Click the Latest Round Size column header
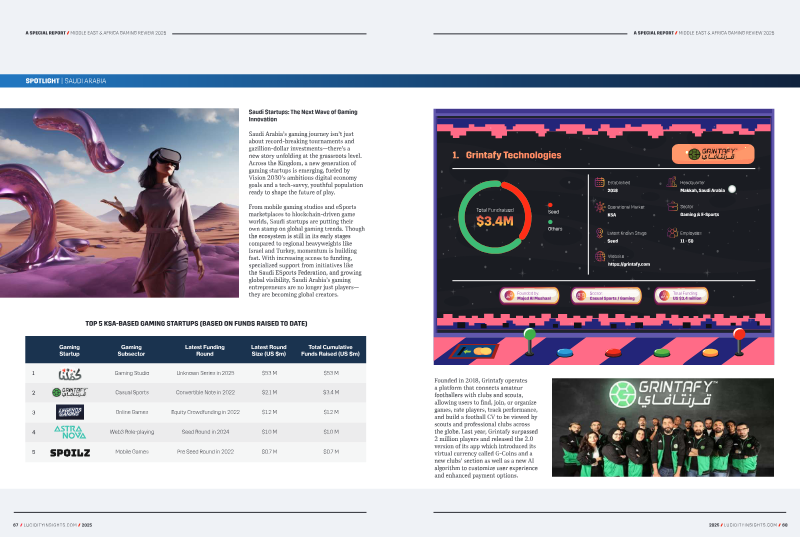 [x=269, y=350]
